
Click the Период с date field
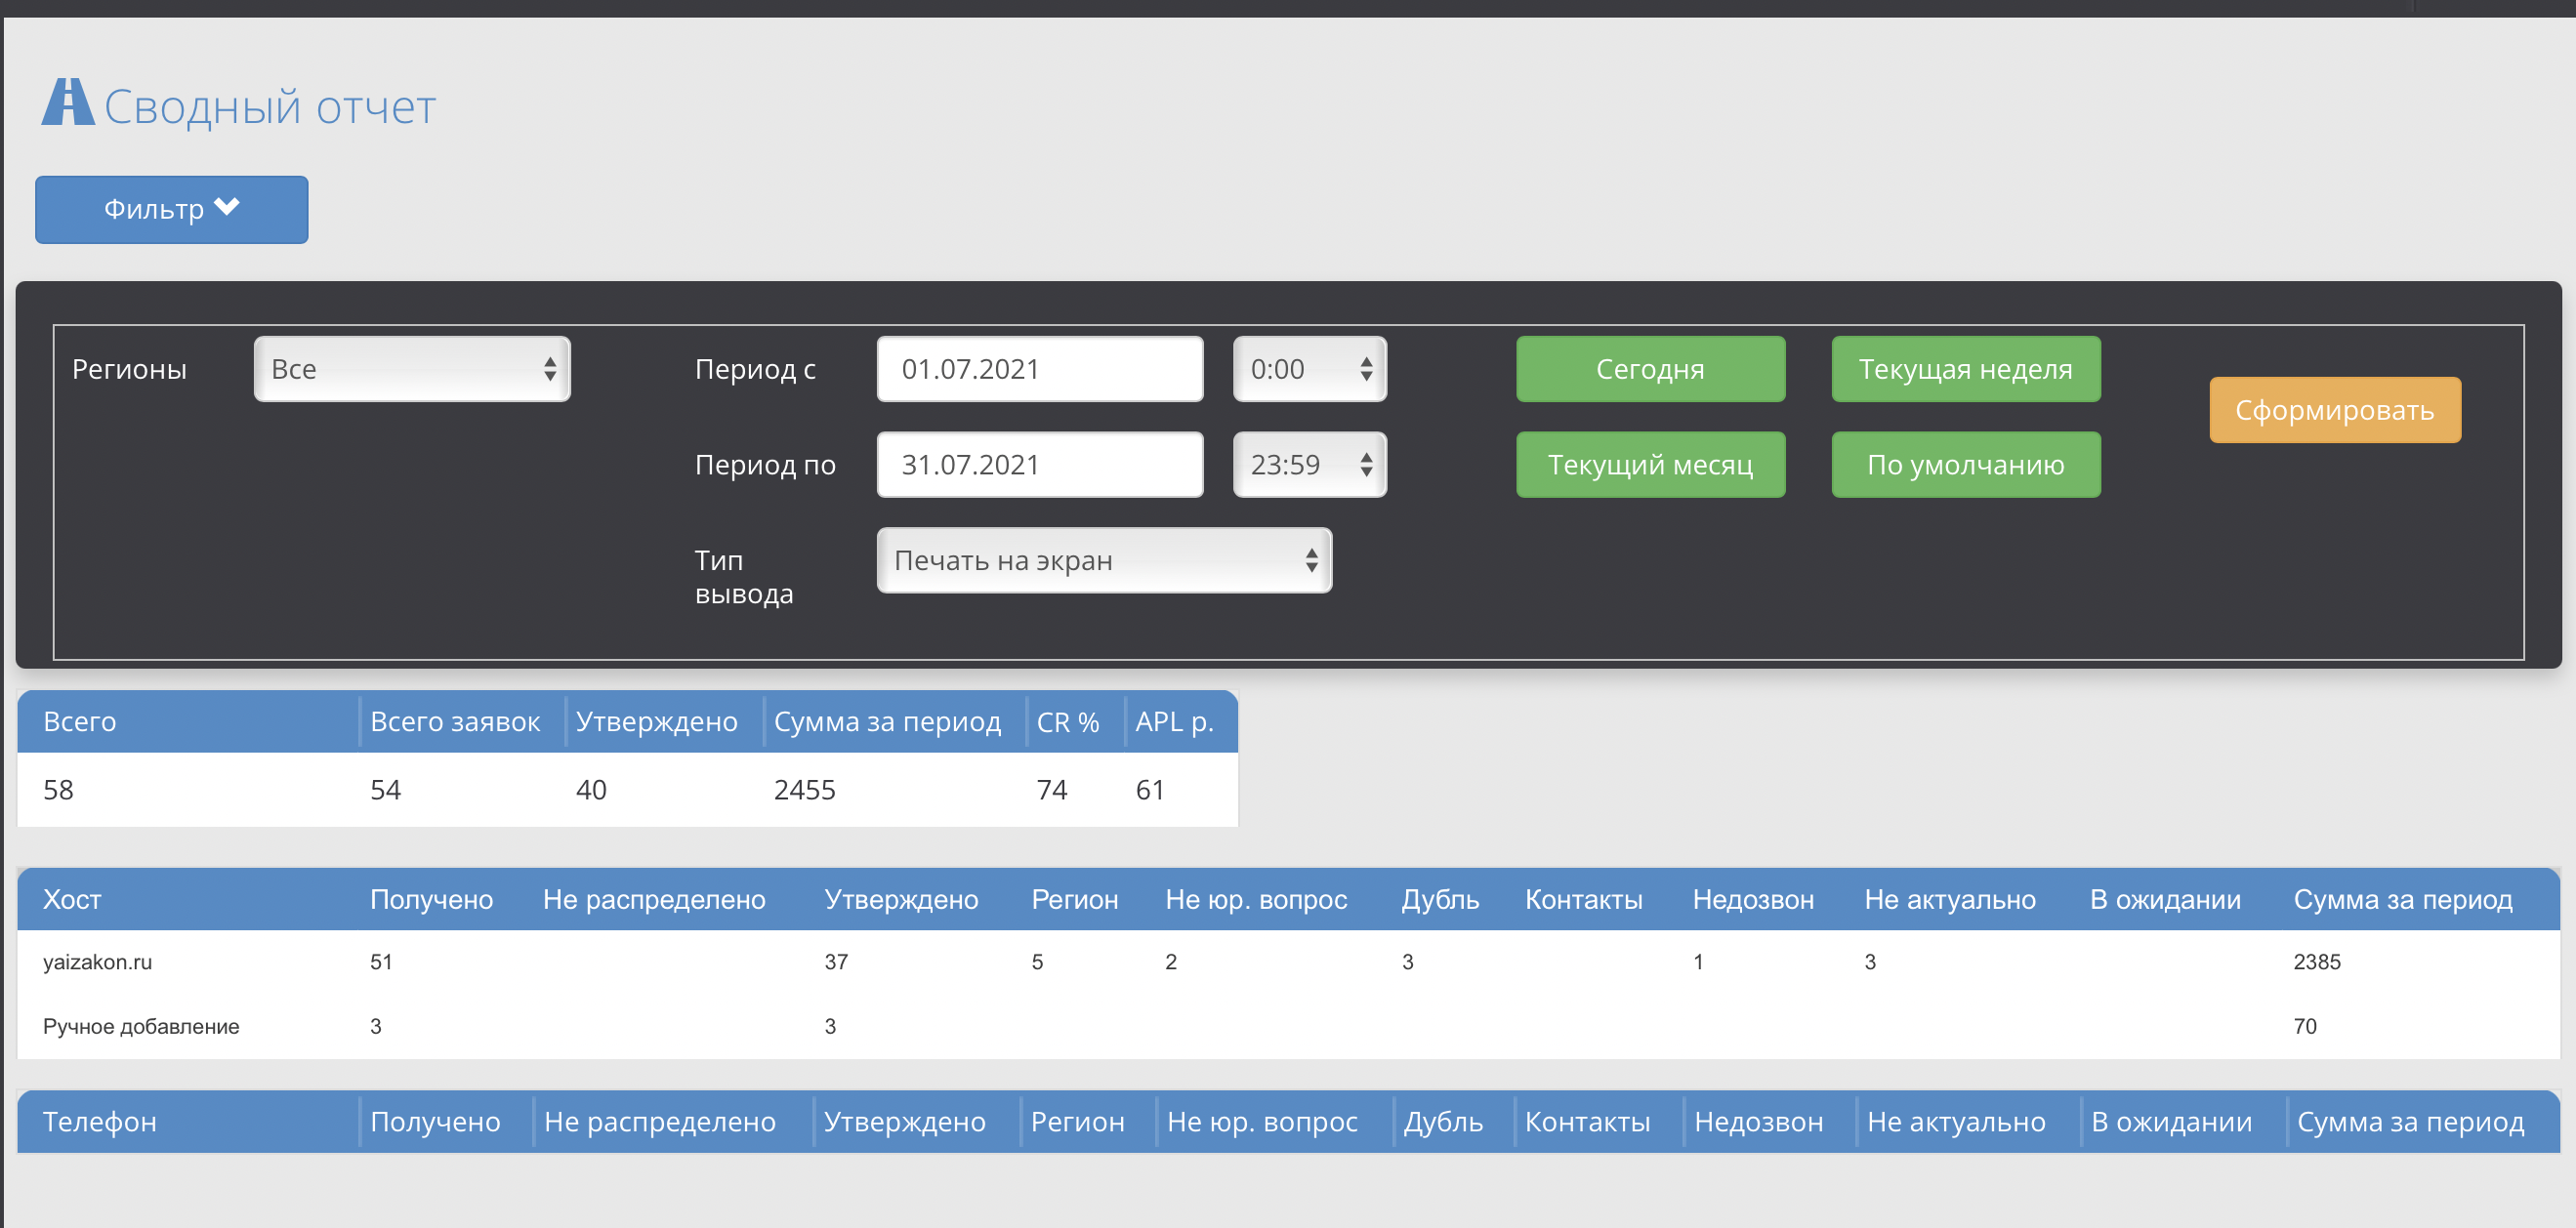click(x=1039, y=369)
